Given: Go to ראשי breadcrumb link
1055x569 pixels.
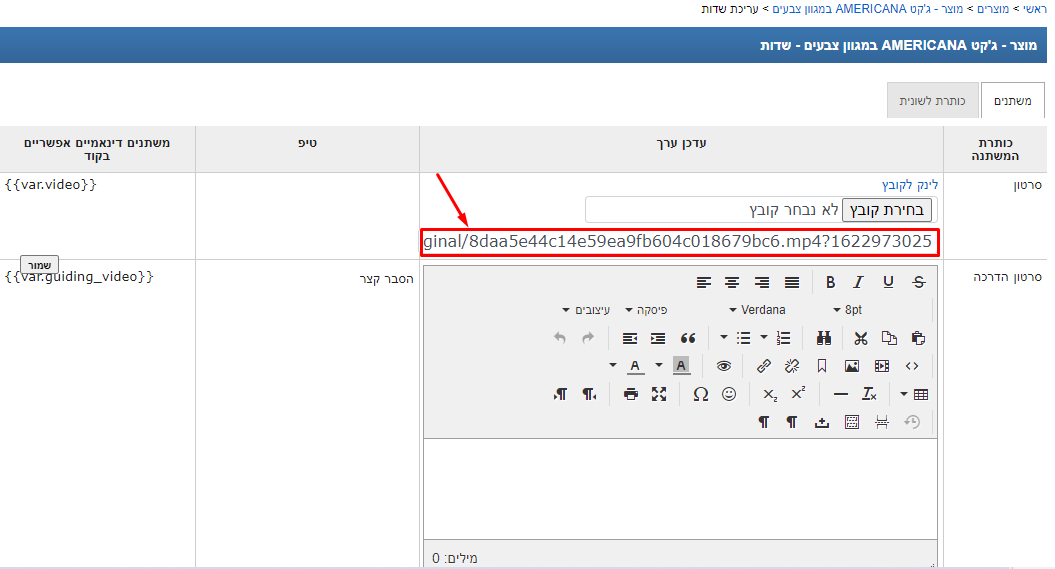Looking at the screenshot, I should 1035,9.
